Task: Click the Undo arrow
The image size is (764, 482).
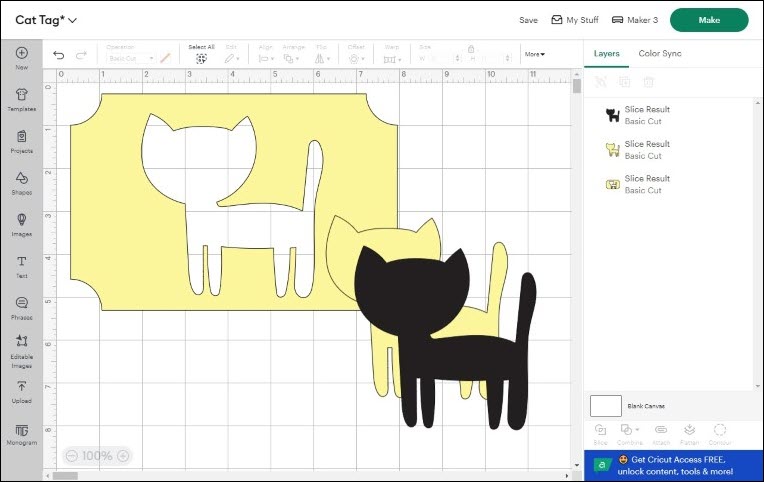Action: [59, 55]
